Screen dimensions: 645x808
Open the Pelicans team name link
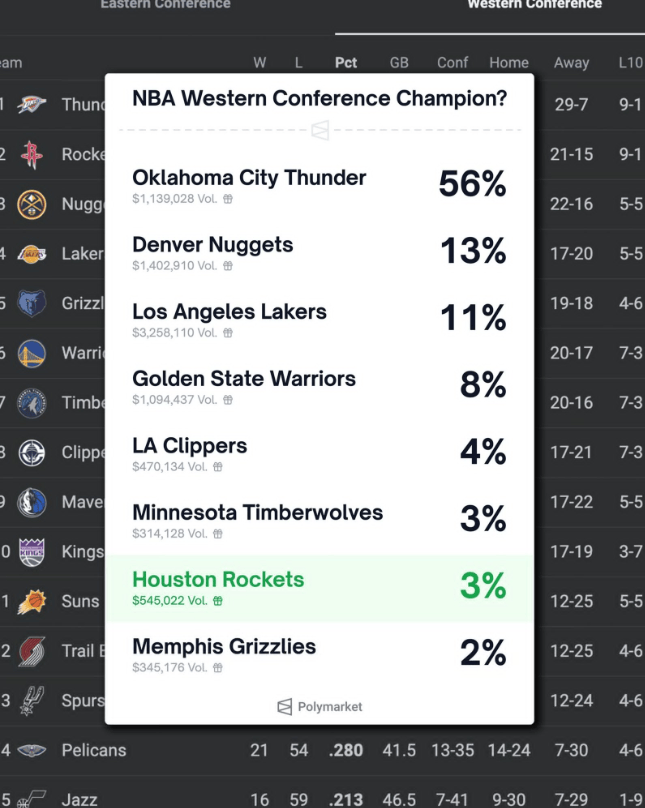tap(94, 750)
